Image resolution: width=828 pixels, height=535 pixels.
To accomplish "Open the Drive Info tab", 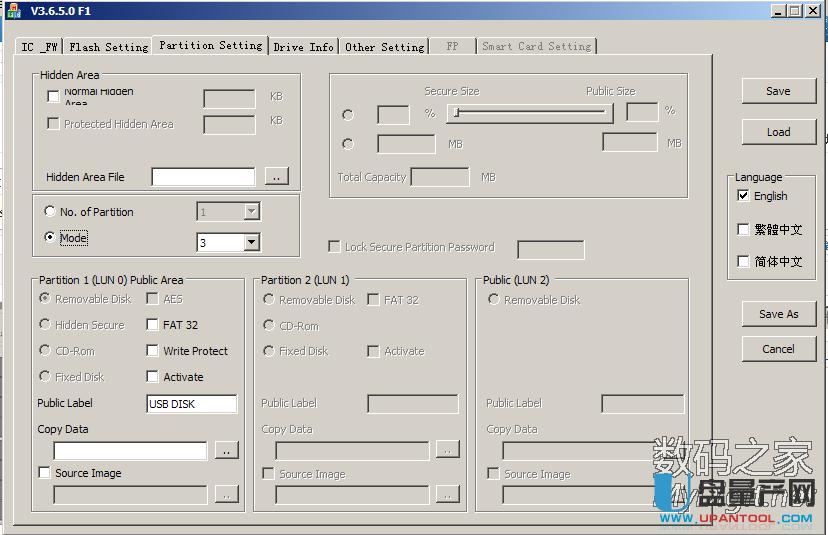I will [303, 47].
